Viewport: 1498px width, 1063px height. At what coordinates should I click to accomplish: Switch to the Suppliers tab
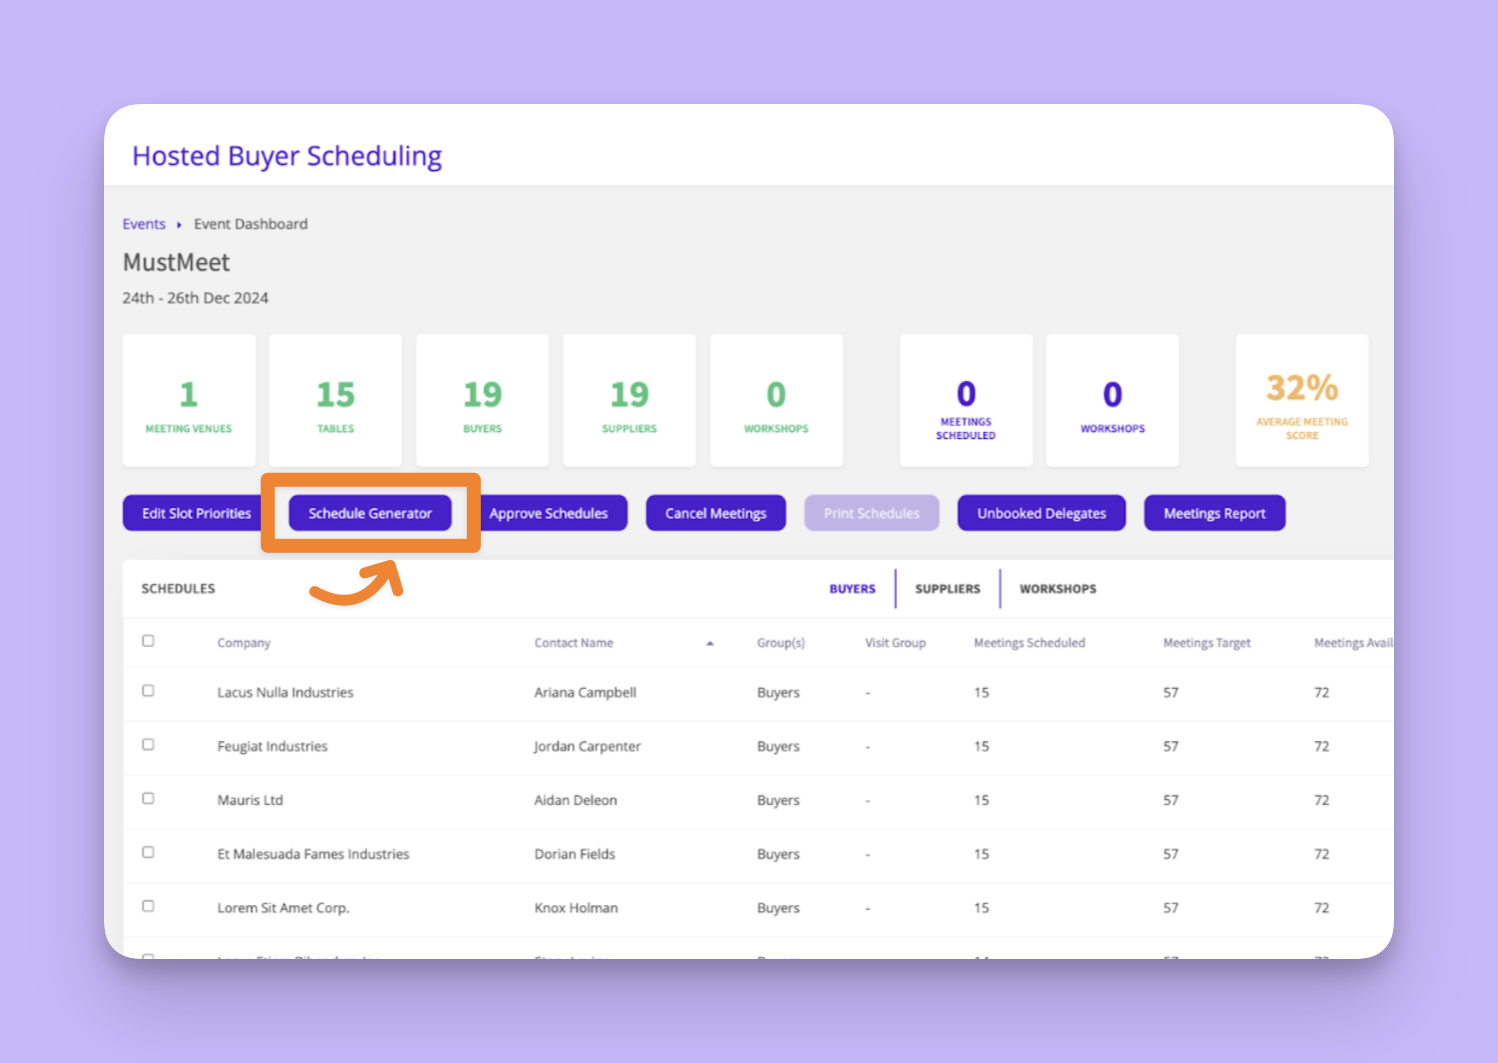tap(946, 588)
